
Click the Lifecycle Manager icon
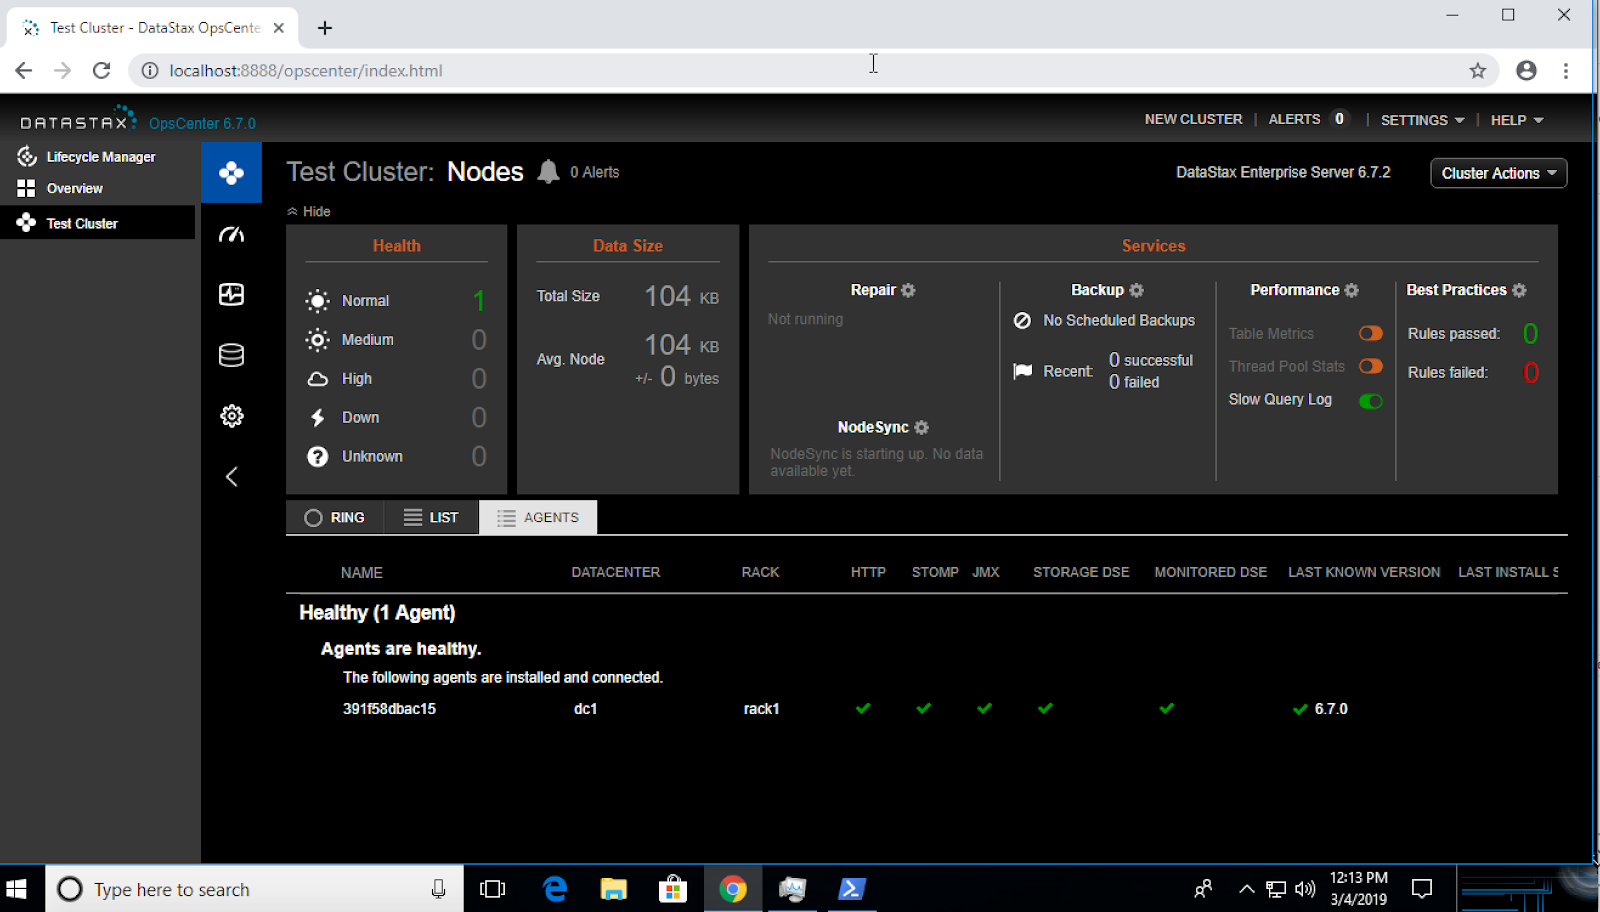click(x=27, y=156)
